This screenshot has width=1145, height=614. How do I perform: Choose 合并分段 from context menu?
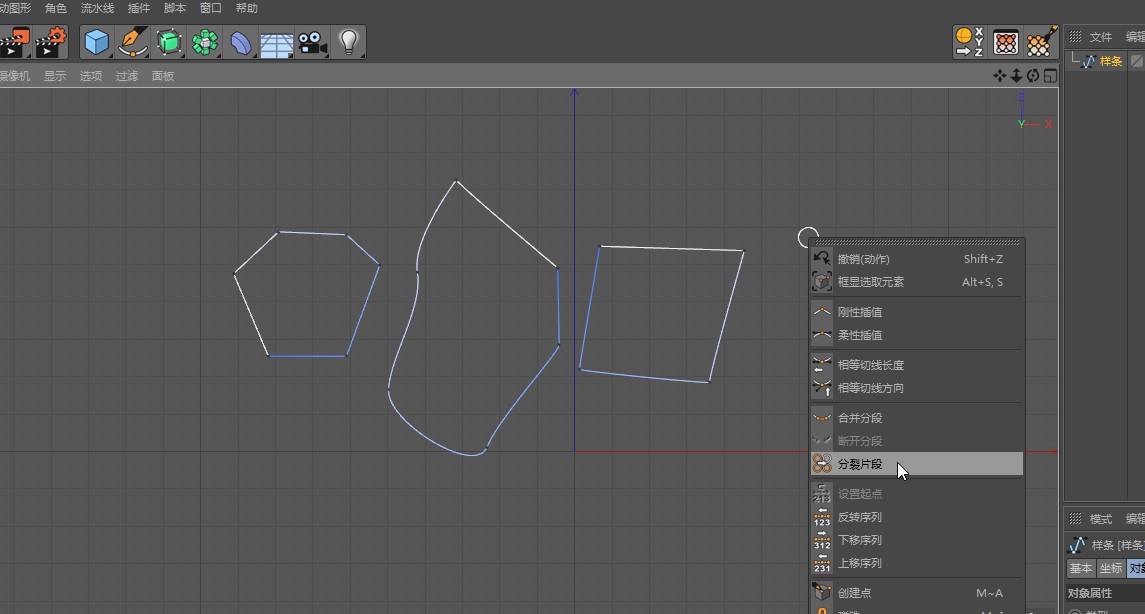(916, 418)
